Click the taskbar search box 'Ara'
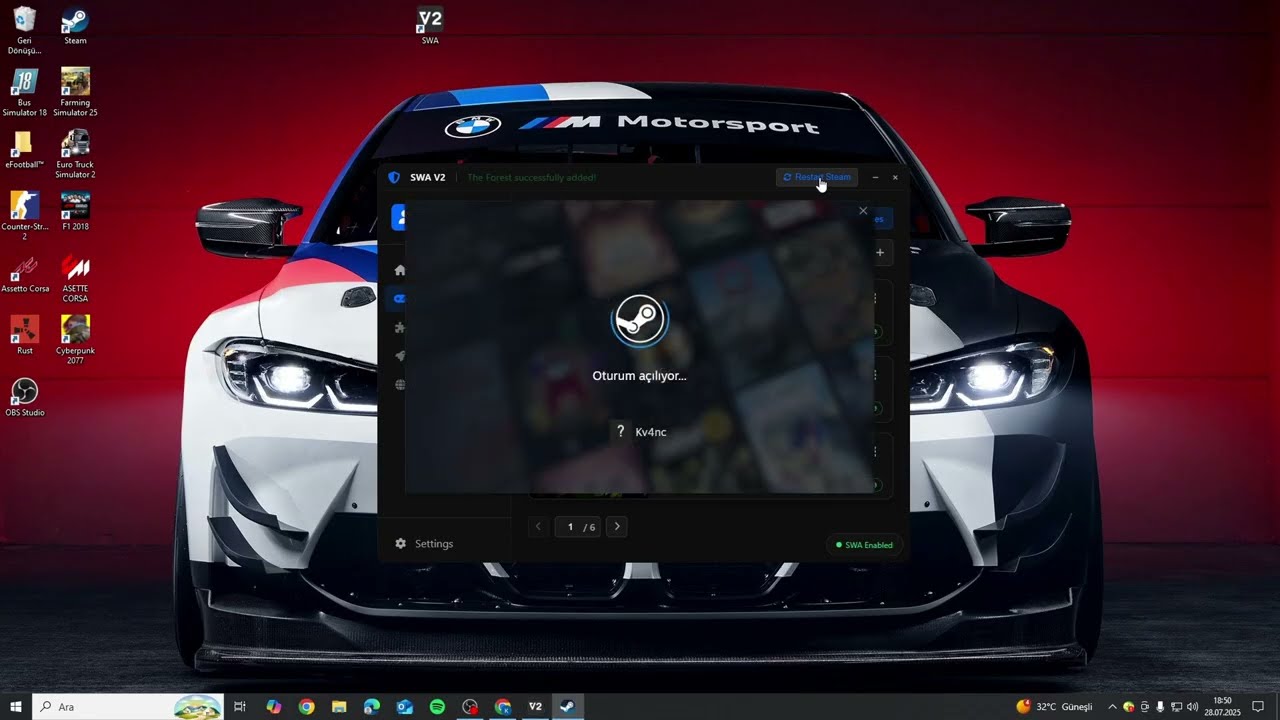The height and width of the screenshot is (720, 1280). tap(129, 707)
